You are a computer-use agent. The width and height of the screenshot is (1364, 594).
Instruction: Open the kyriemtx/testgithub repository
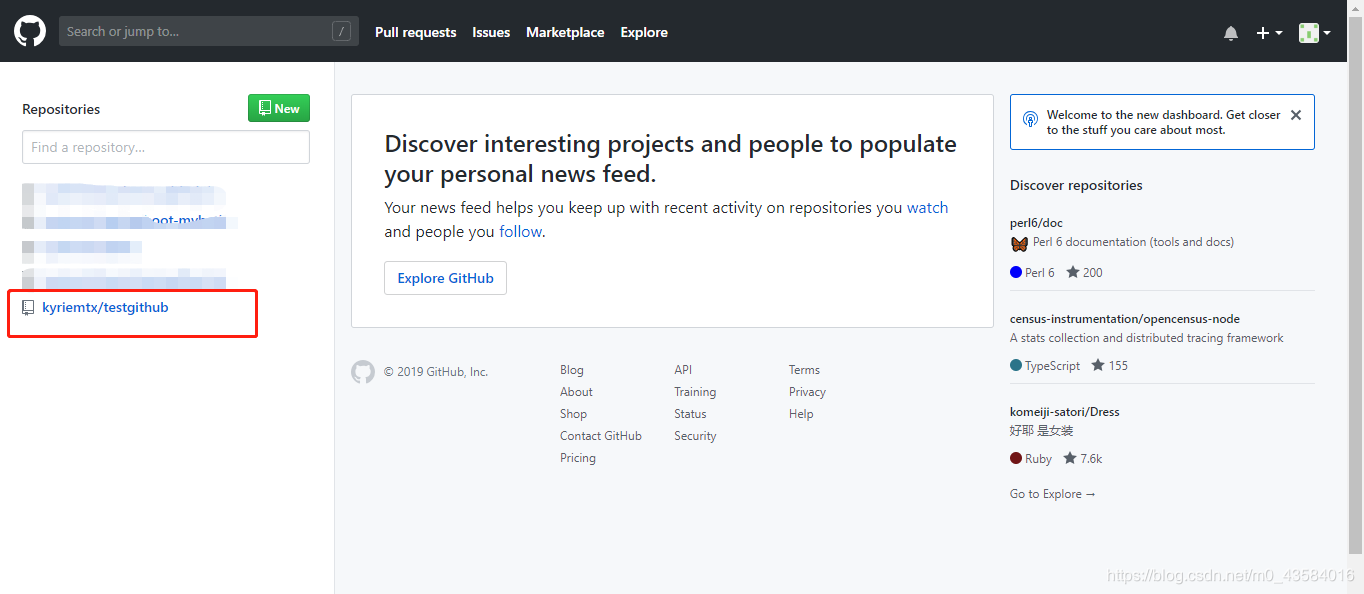[x=105, y=308]
